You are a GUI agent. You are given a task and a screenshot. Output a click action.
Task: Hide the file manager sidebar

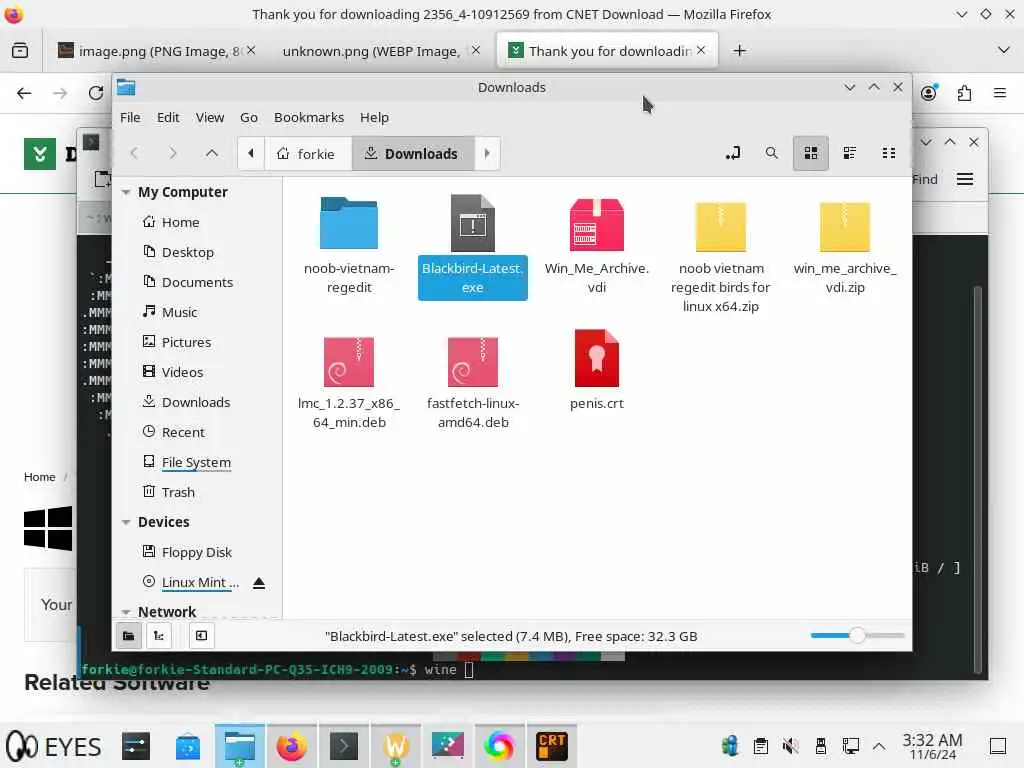click(x=201, y=635)
